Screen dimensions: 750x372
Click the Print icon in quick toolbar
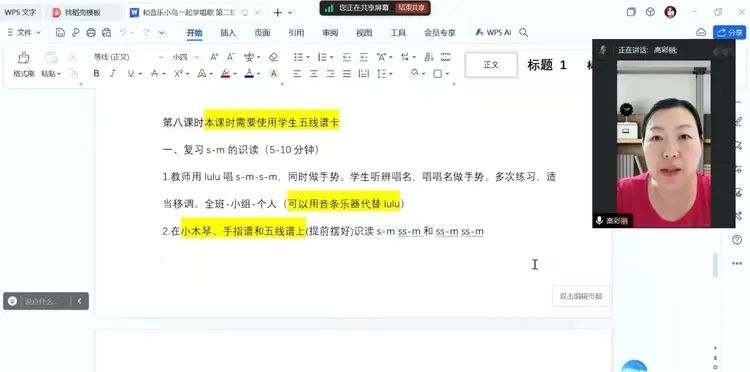click(91, 33)
